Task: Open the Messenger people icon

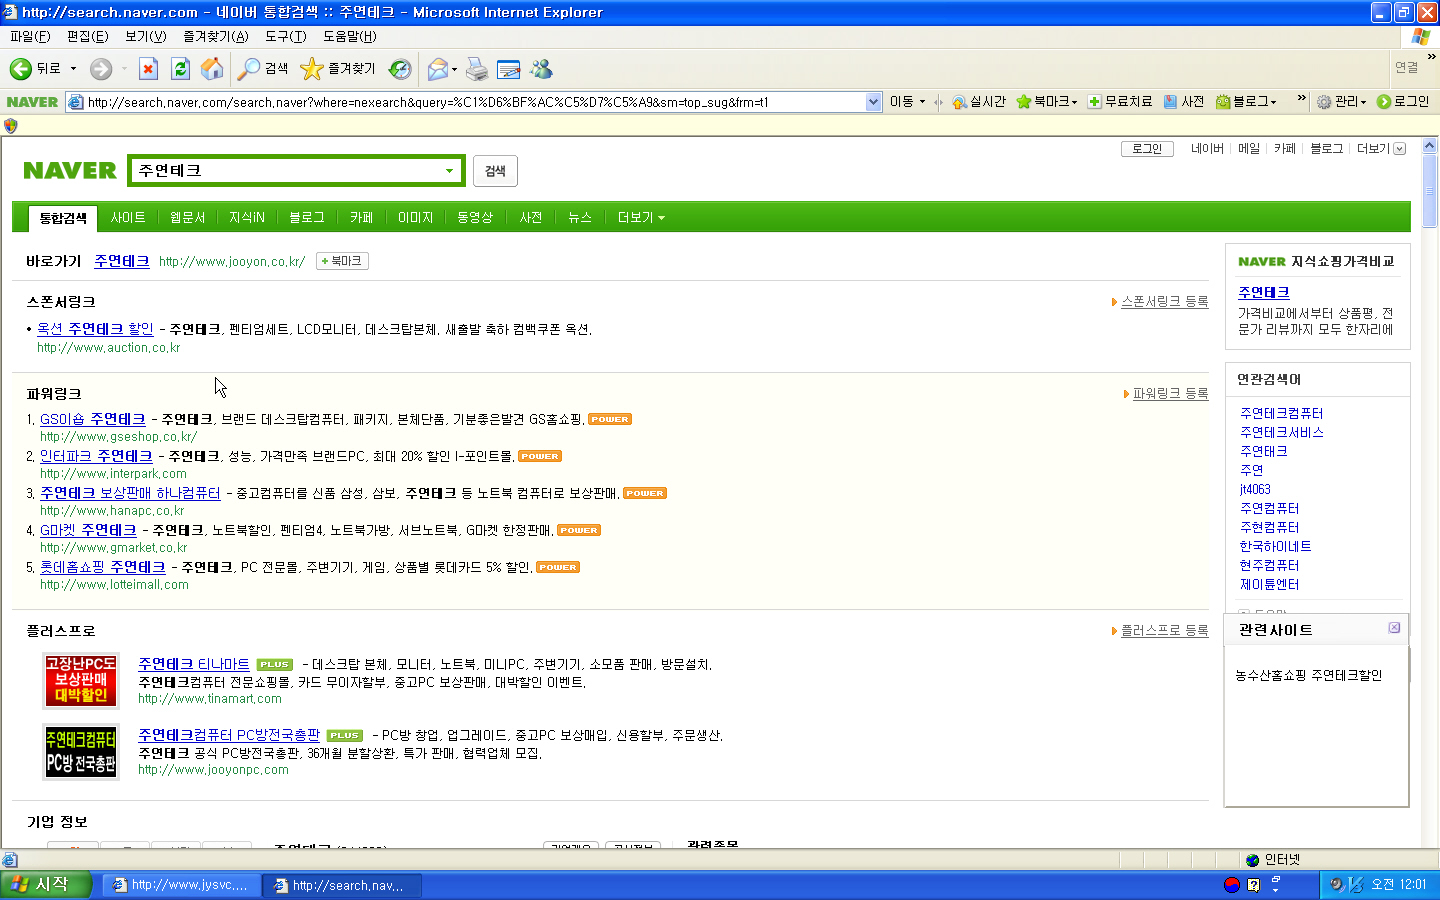Action: [x=541, y=69]
